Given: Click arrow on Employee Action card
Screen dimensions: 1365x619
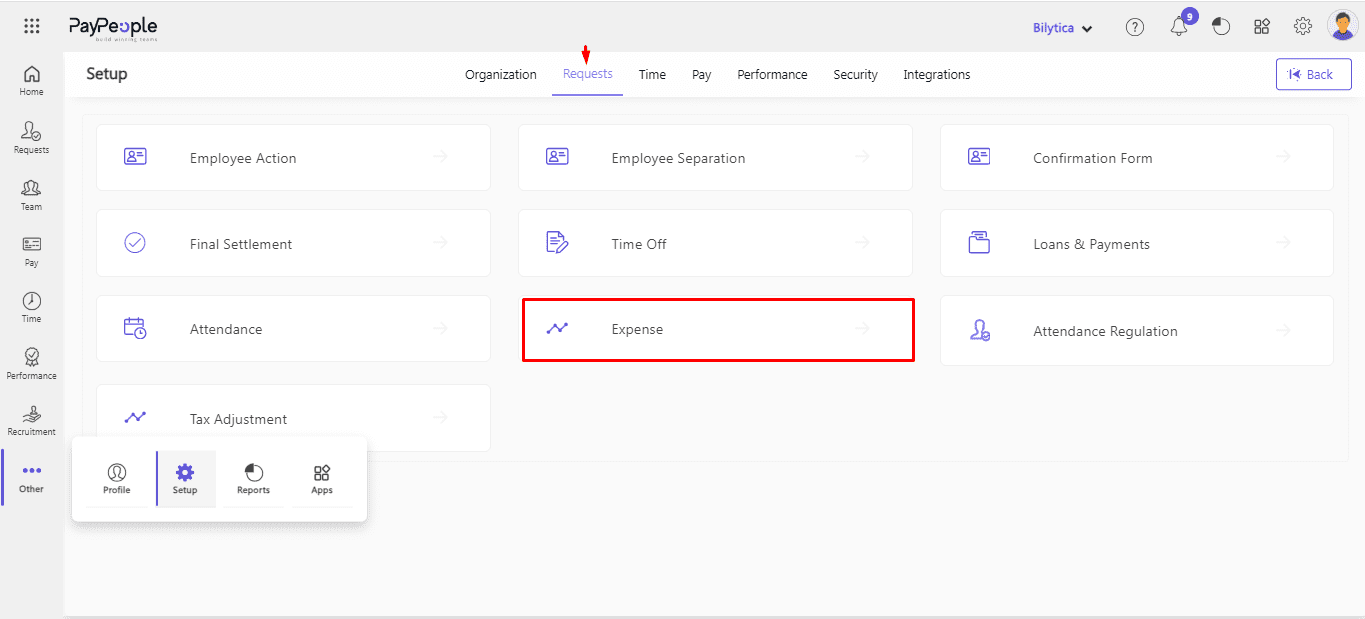Looking at the screenshot, I should [440, 157].
